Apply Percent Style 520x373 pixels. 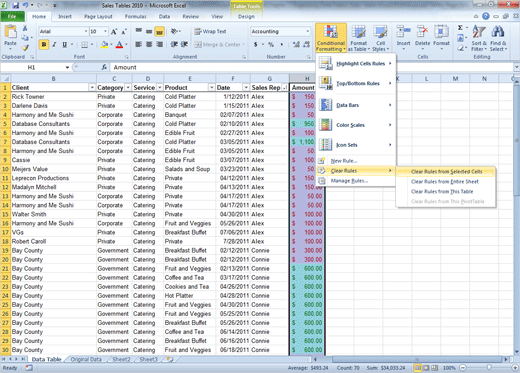(x=271, y=44)
